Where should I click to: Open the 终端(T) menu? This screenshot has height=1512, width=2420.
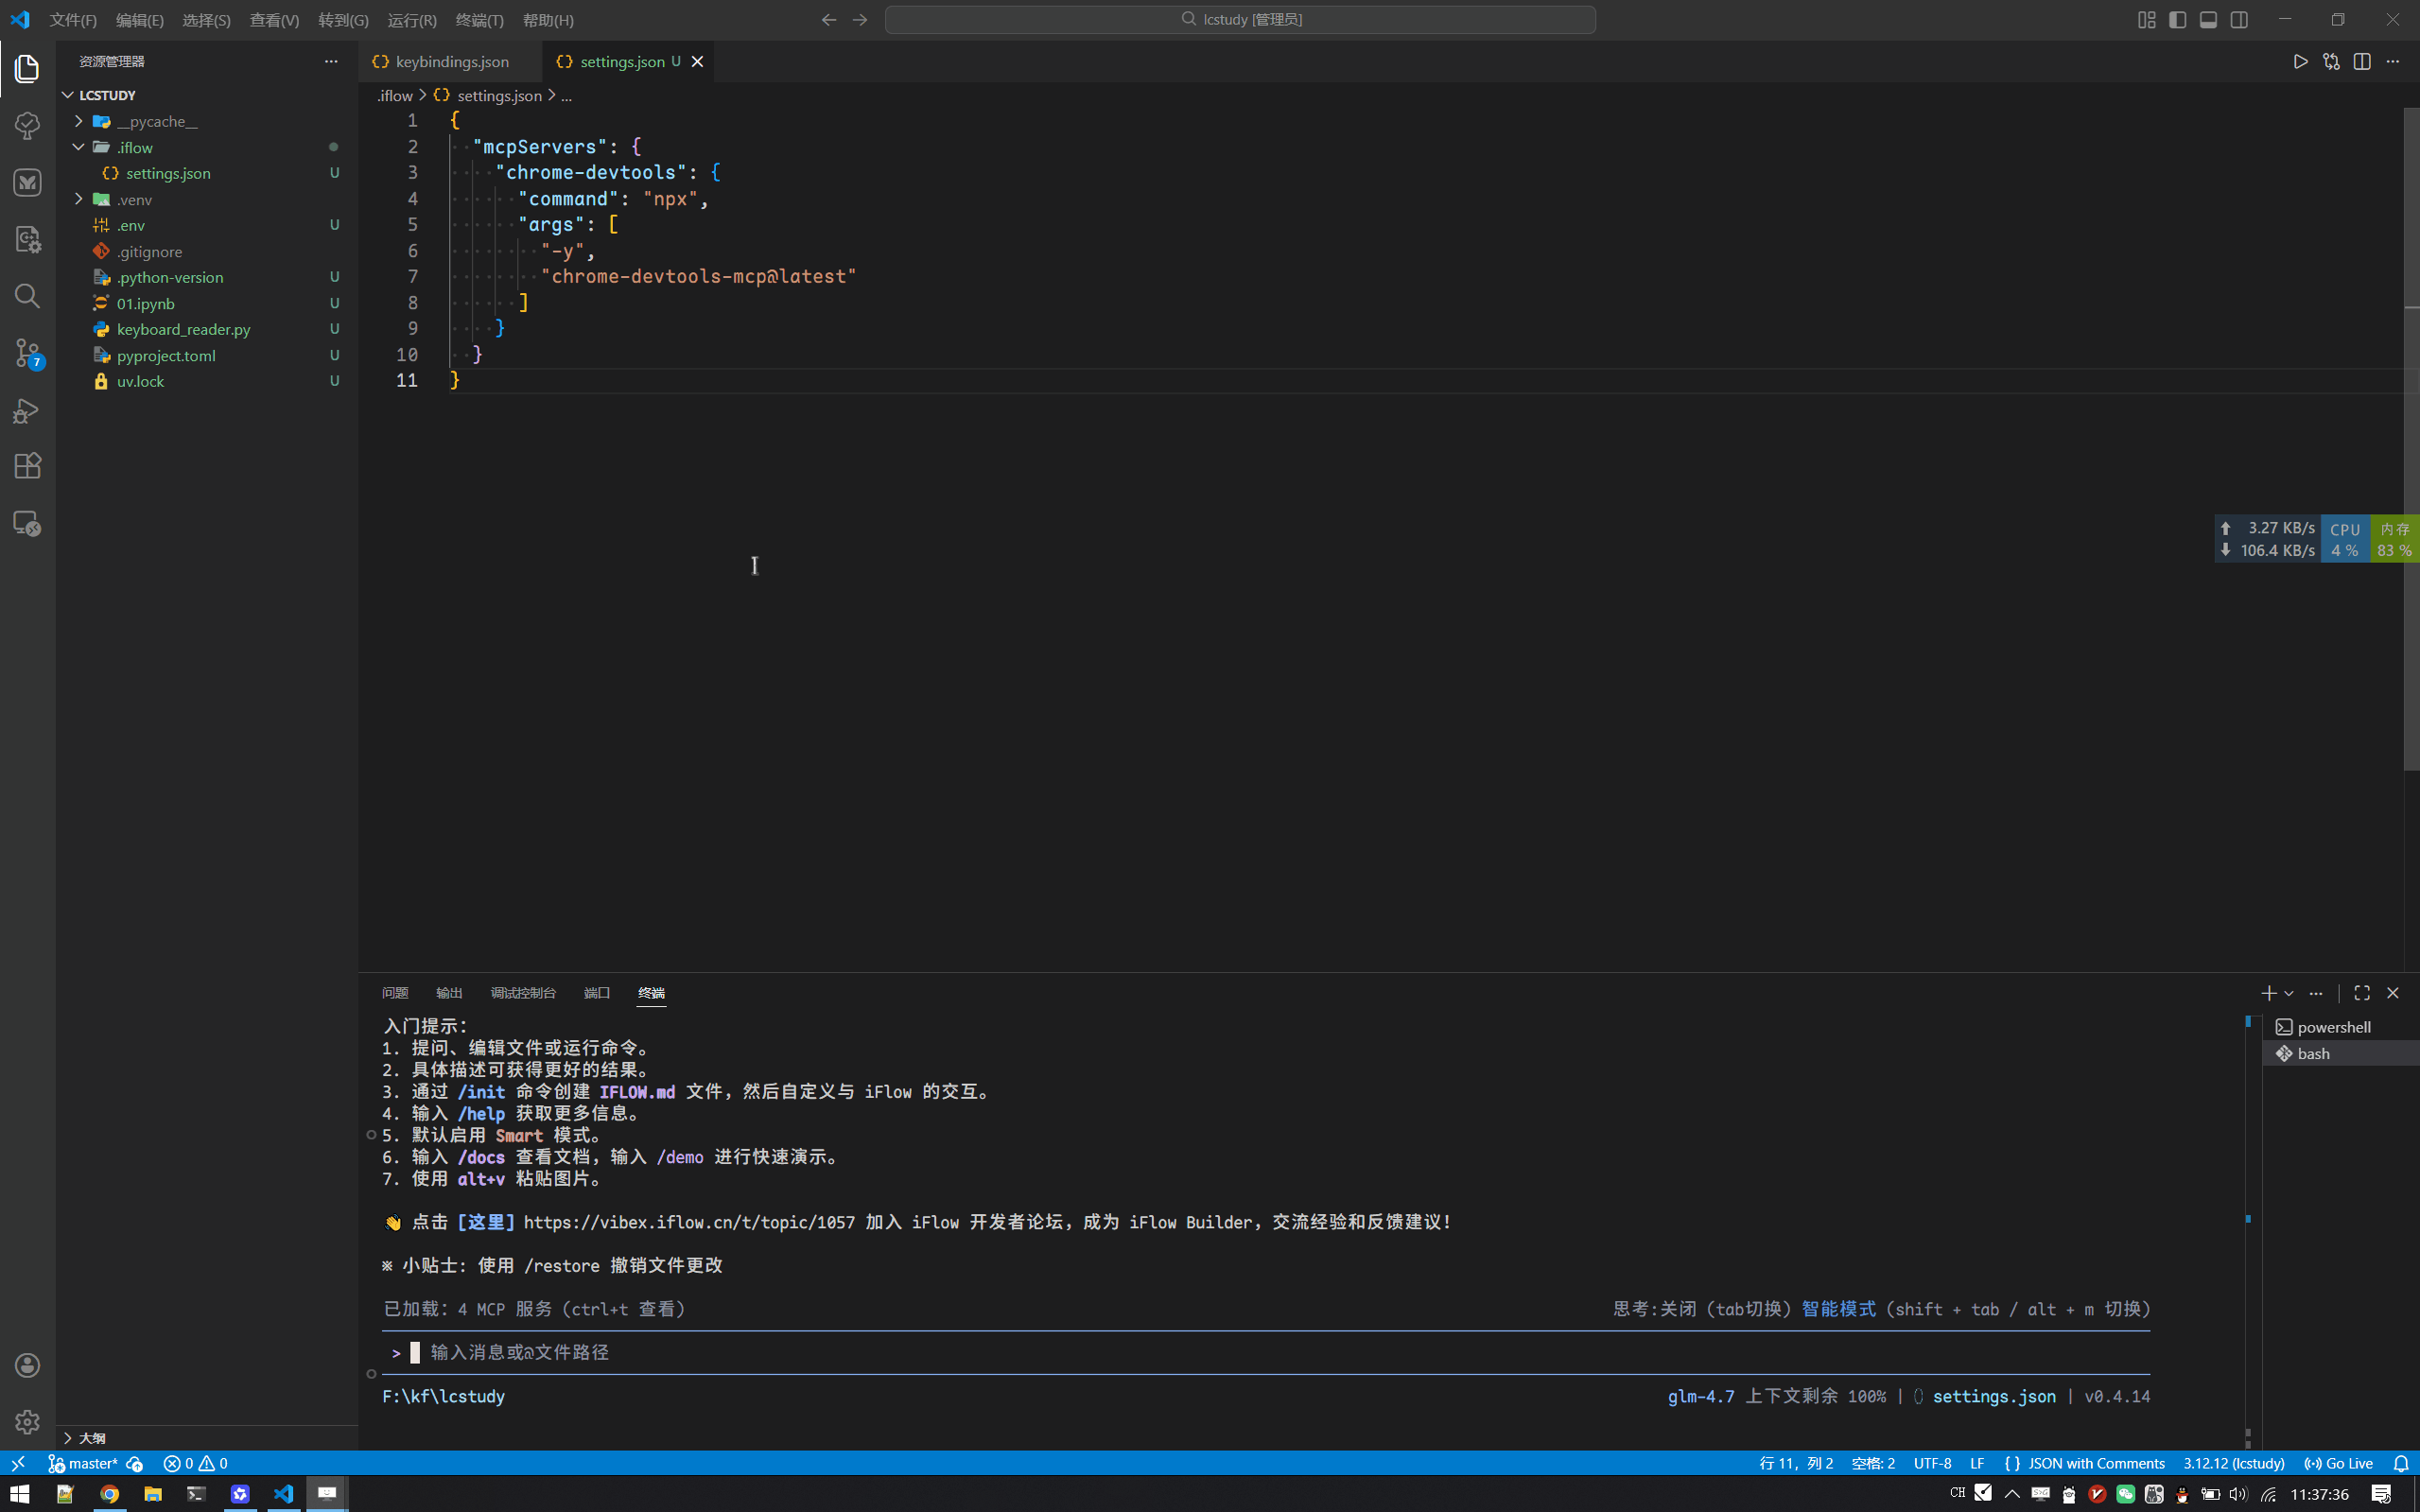479,20
